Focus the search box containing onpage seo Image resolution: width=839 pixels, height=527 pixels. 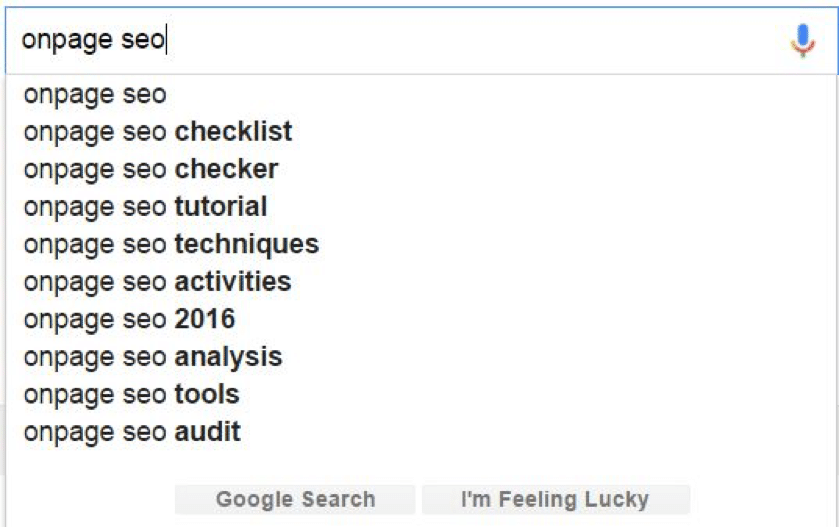[x=421, y=40]
